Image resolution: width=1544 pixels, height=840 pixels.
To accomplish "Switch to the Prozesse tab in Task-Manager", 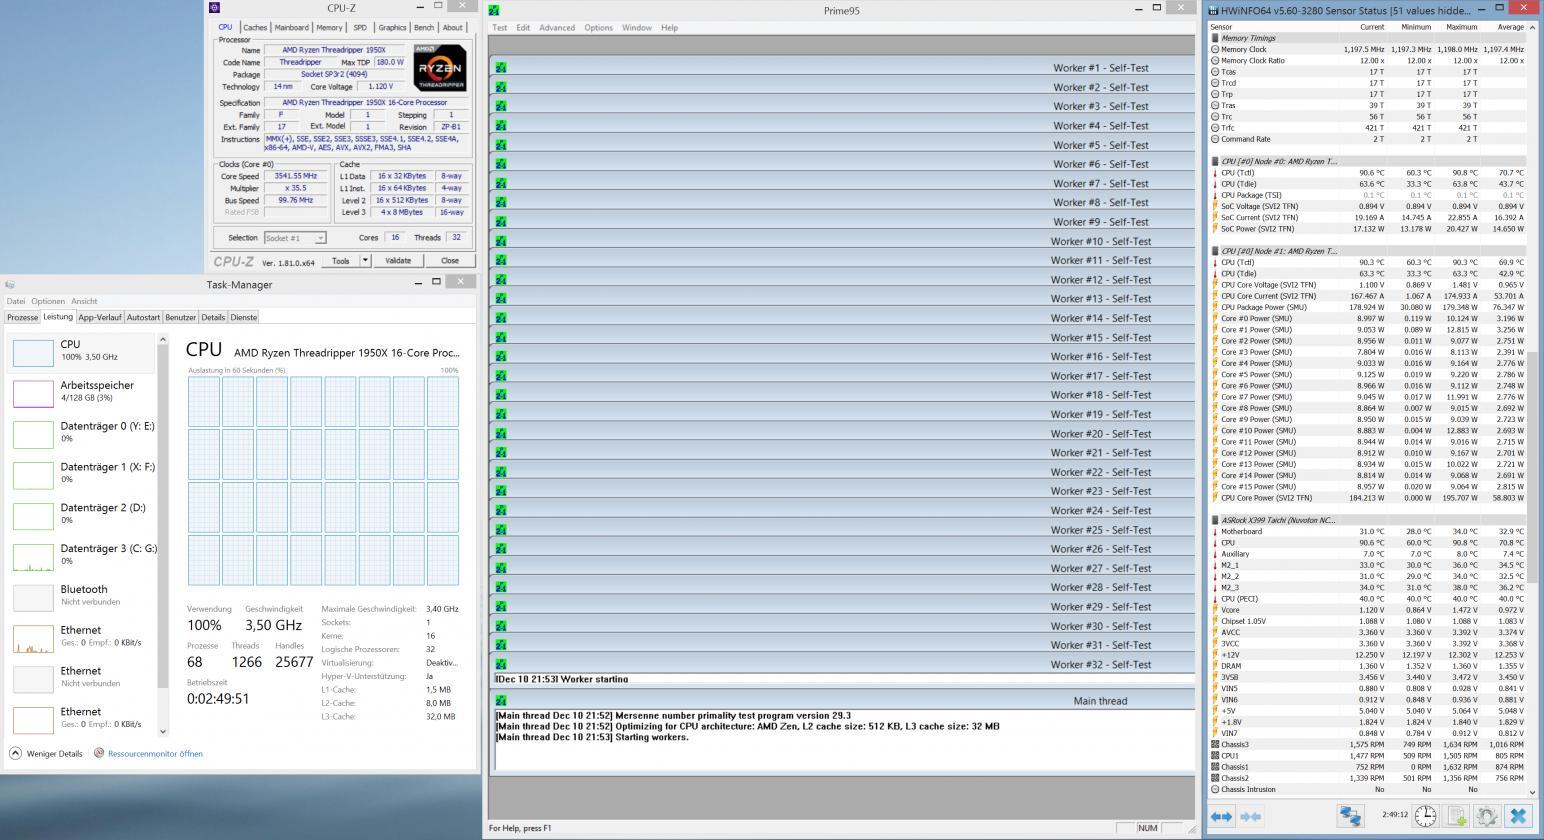I will click(x=22, y=317).
